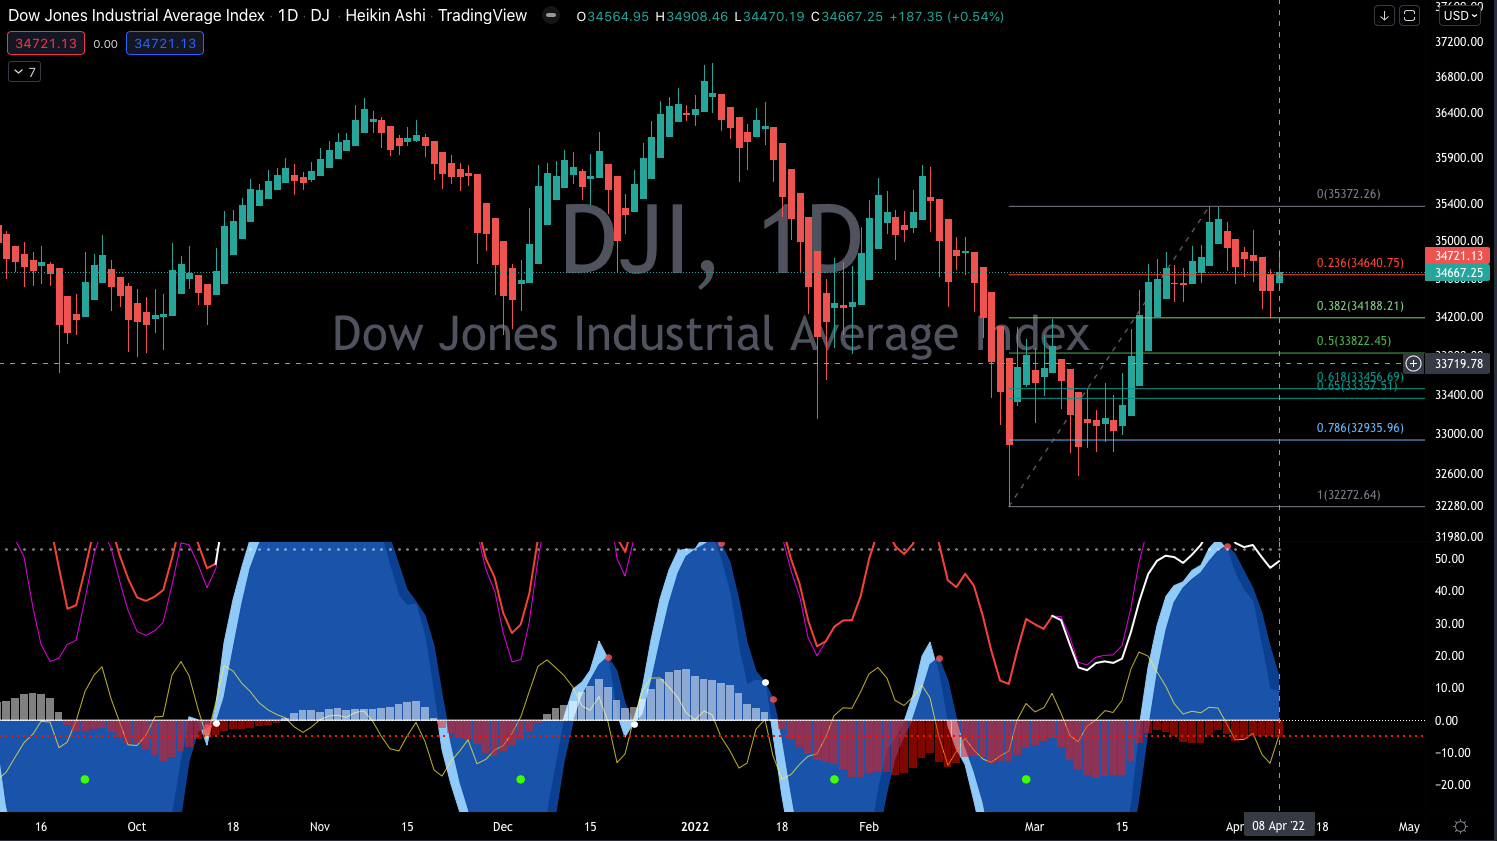
Task: Click the H34908.46 high value in header
Action: [x=691, y=17]
